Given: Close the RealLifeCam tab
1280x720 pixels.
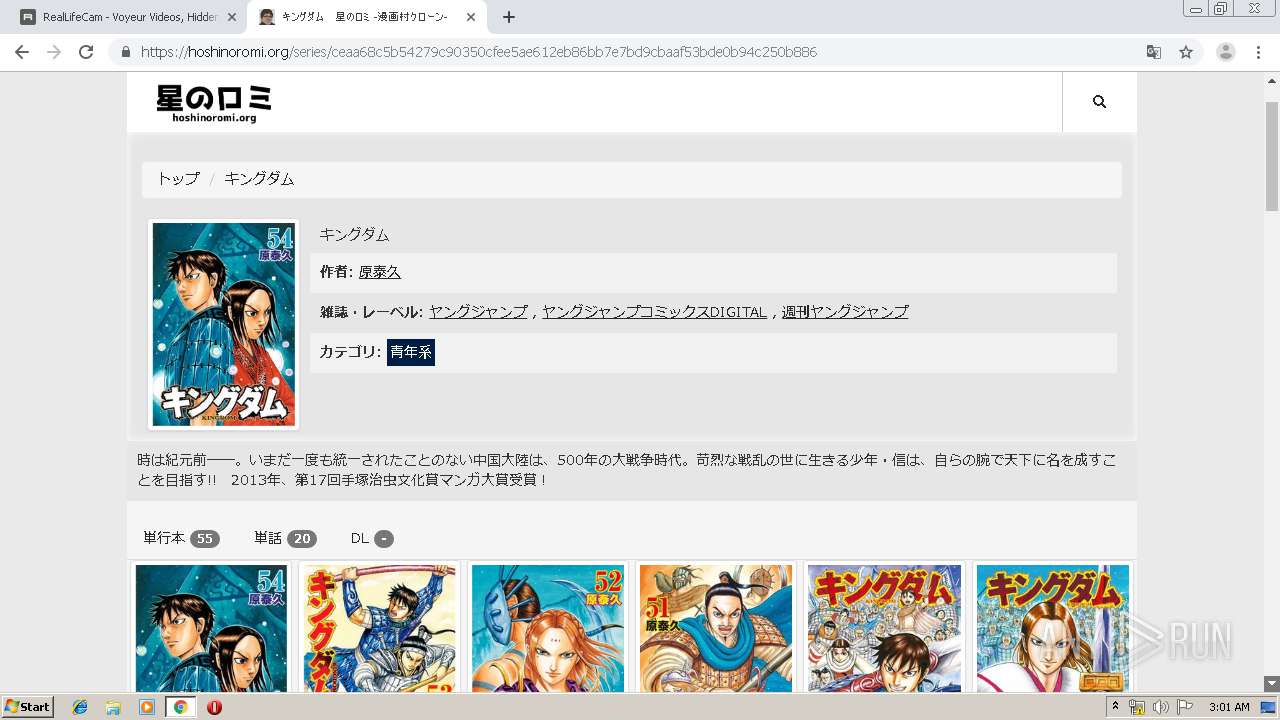Looking at the screenshot, I should (x=232, y=17).
